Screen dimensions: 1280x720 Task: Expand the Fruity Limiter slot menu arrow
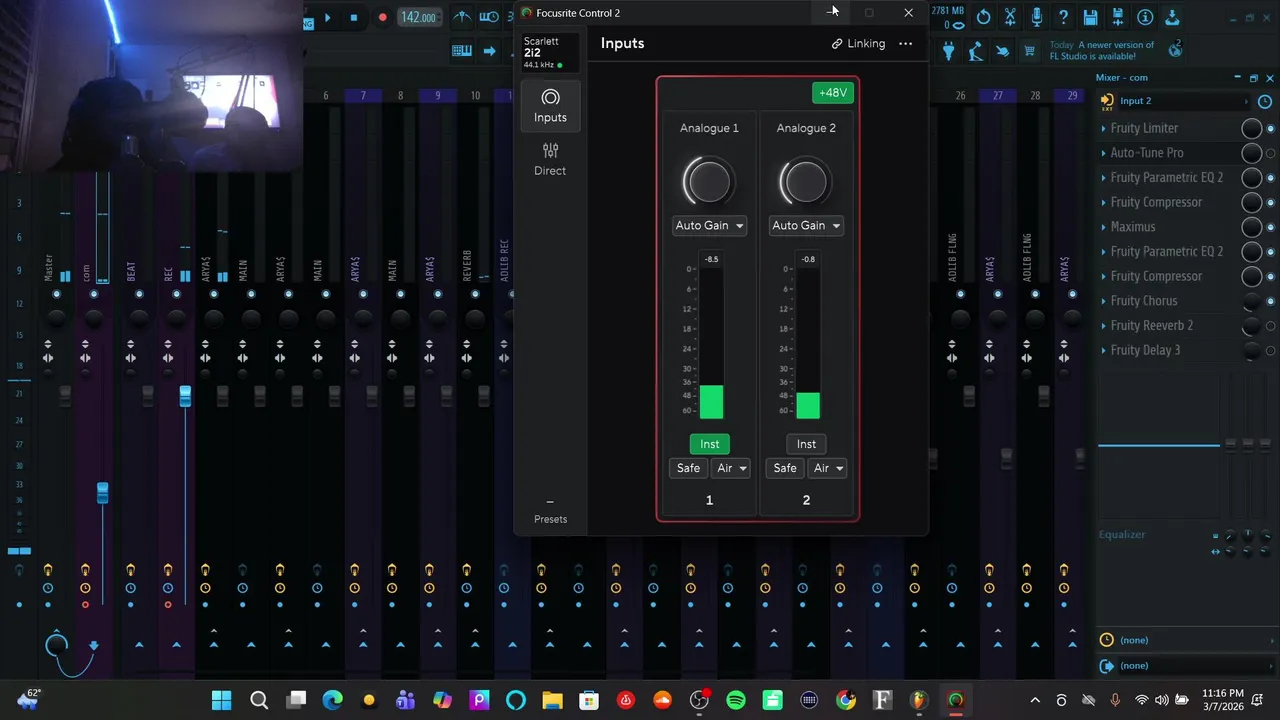pyautogui.click(x=1103, y=129)
